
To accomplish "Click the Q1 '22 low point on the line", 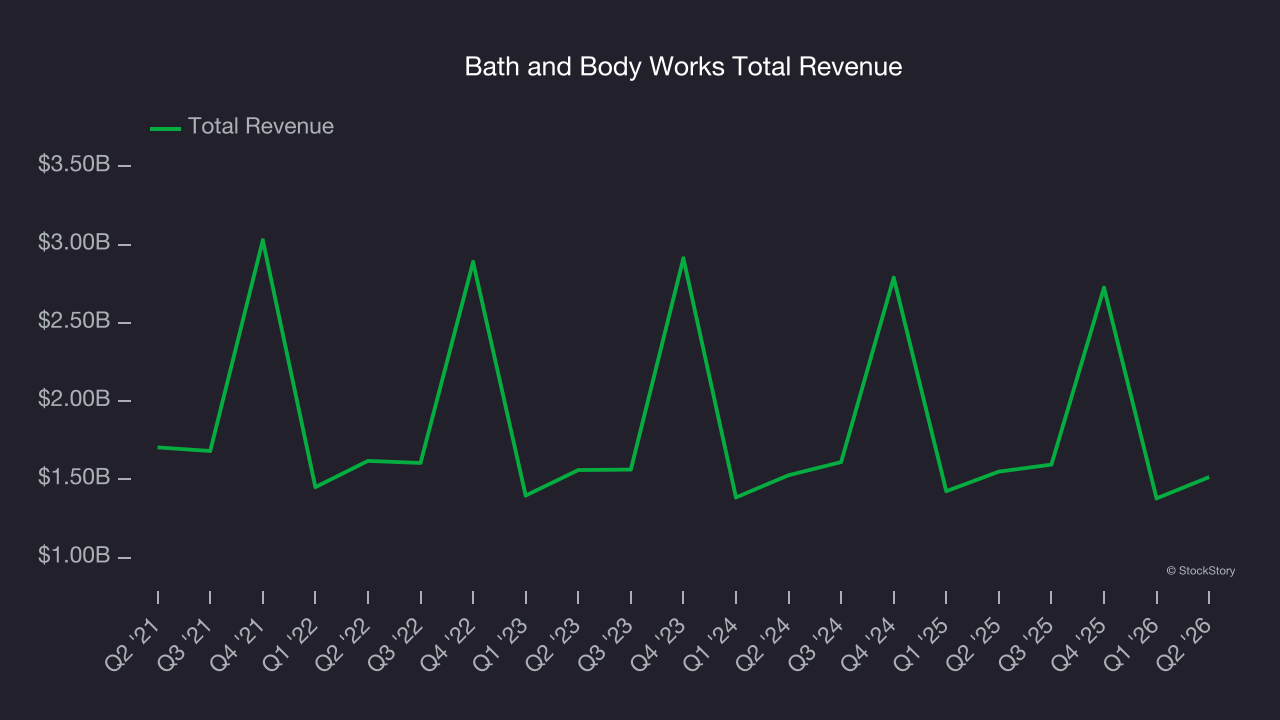I will [315, 487].
